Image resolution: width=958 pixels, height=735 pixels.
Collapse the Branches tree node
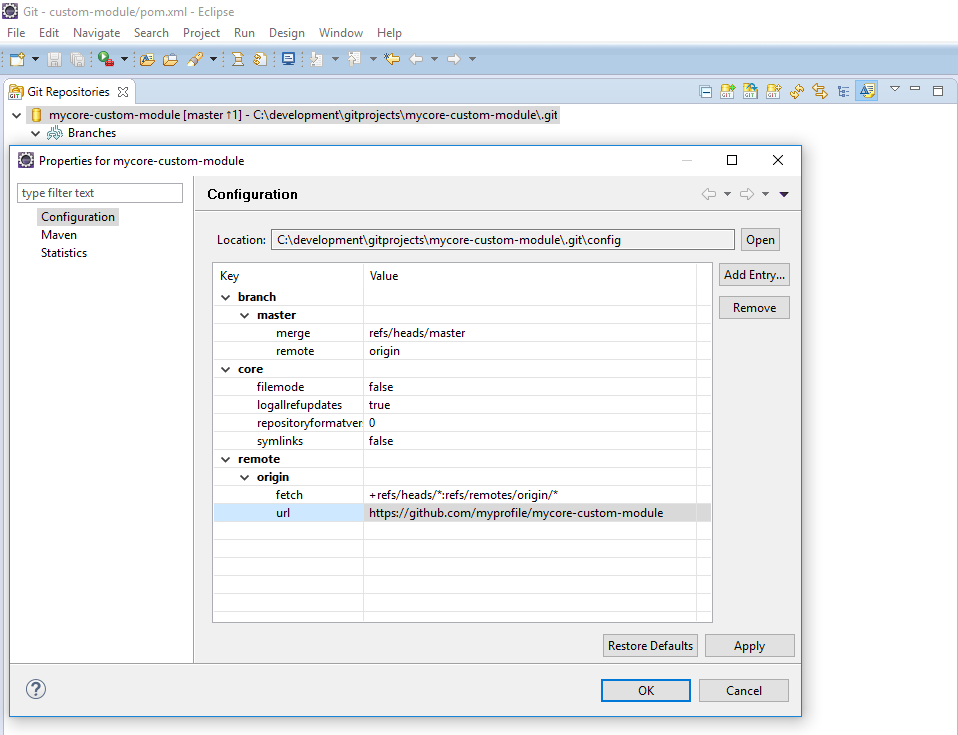(35, 133)
